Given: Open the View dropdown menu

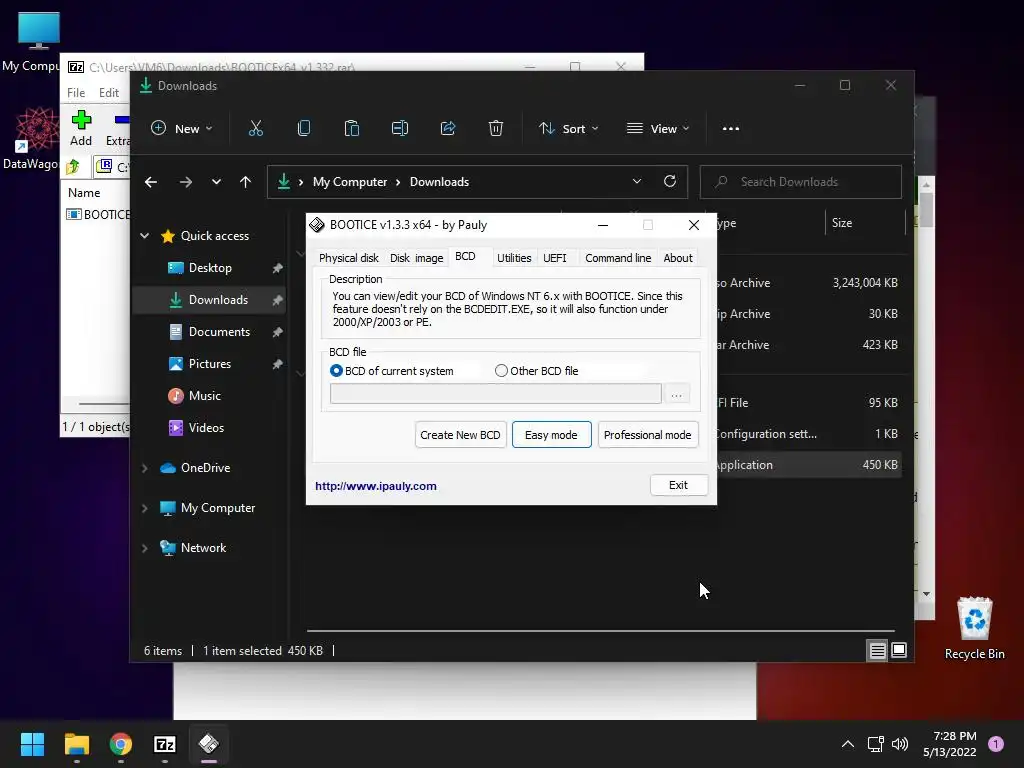Looking at the screenshot, I should [x=658, y=129].
